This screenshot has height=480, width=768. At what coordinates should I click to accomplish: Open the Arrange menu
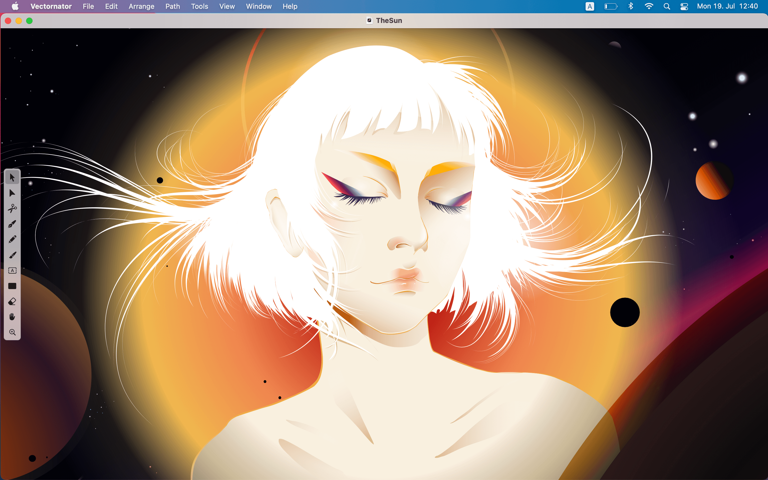[x=142, y=6]
